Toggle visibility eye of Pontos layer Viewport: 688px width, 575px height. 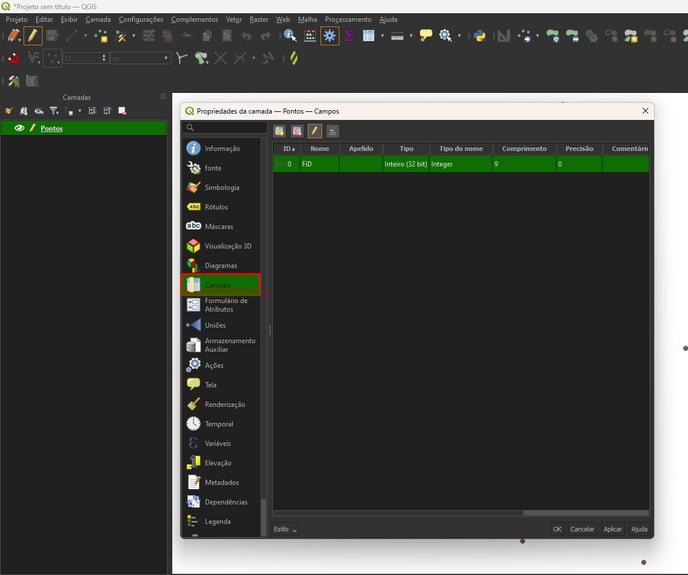(19, 128)
